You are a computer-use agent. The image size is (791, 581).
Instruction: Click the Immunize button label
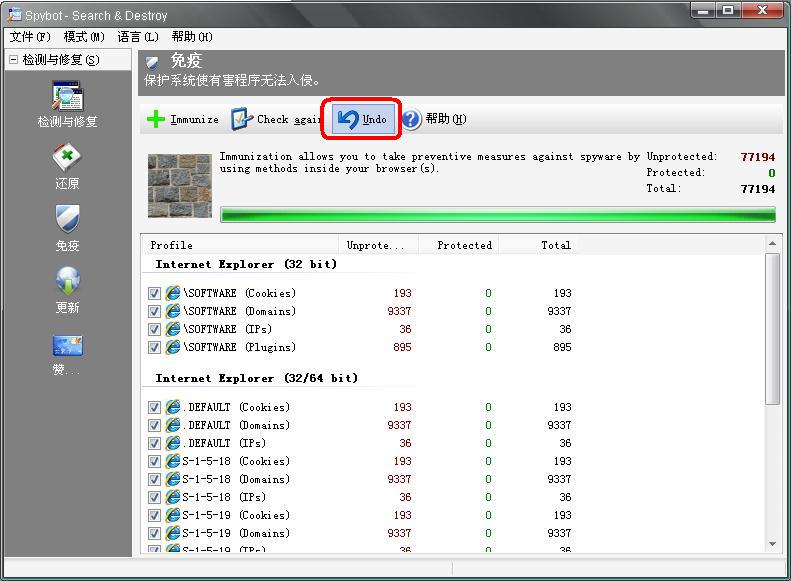(x=195, y=120)
